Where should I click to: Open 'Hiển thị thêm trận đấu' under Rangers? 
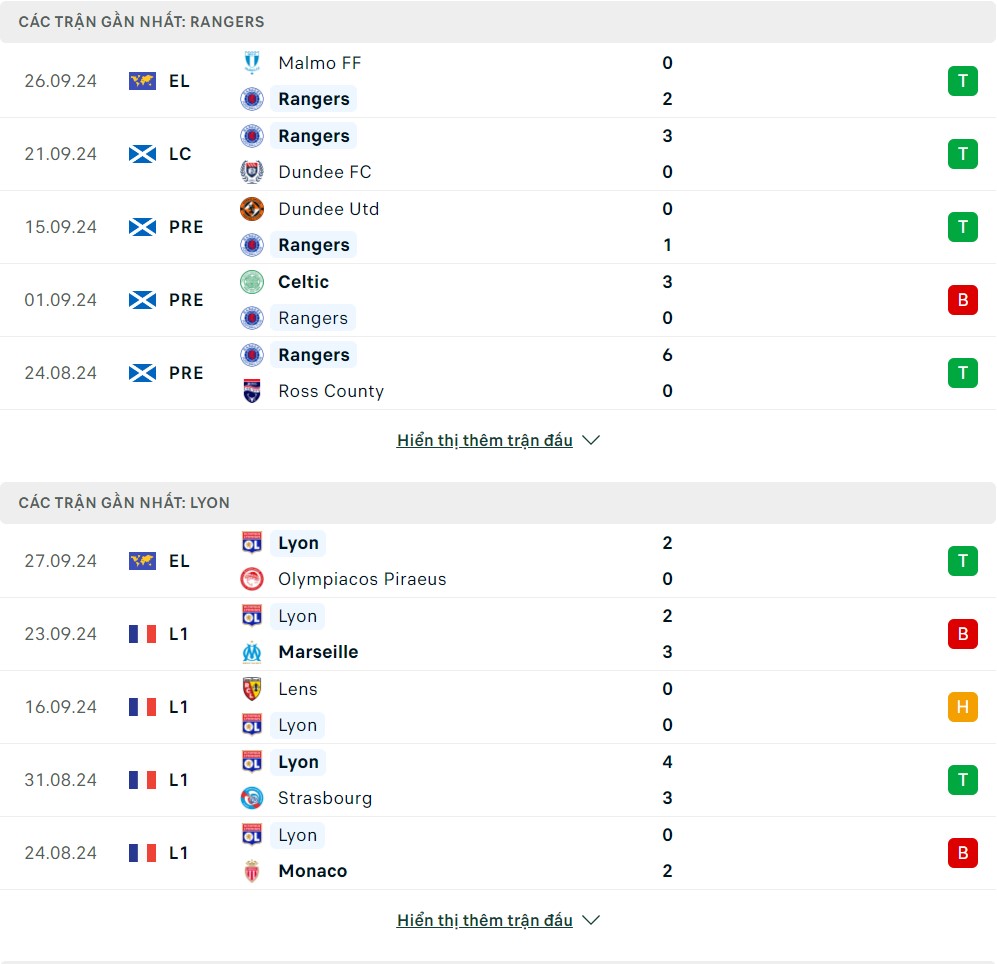pyautogui.click(x=485, y=440)
